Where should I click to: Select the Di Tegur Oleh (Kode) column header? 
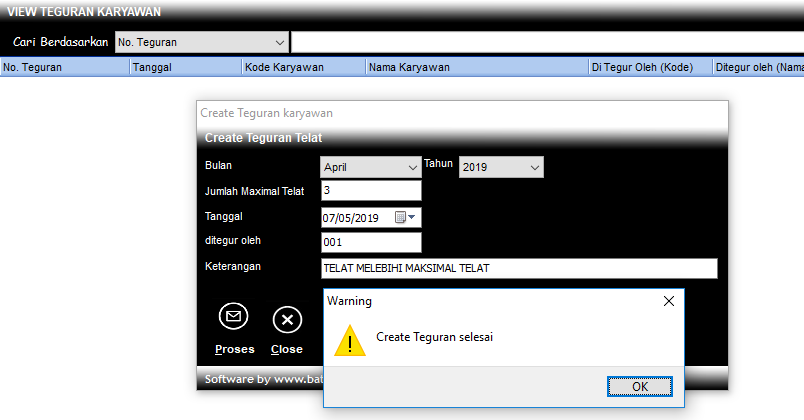[x=649, y=68]
